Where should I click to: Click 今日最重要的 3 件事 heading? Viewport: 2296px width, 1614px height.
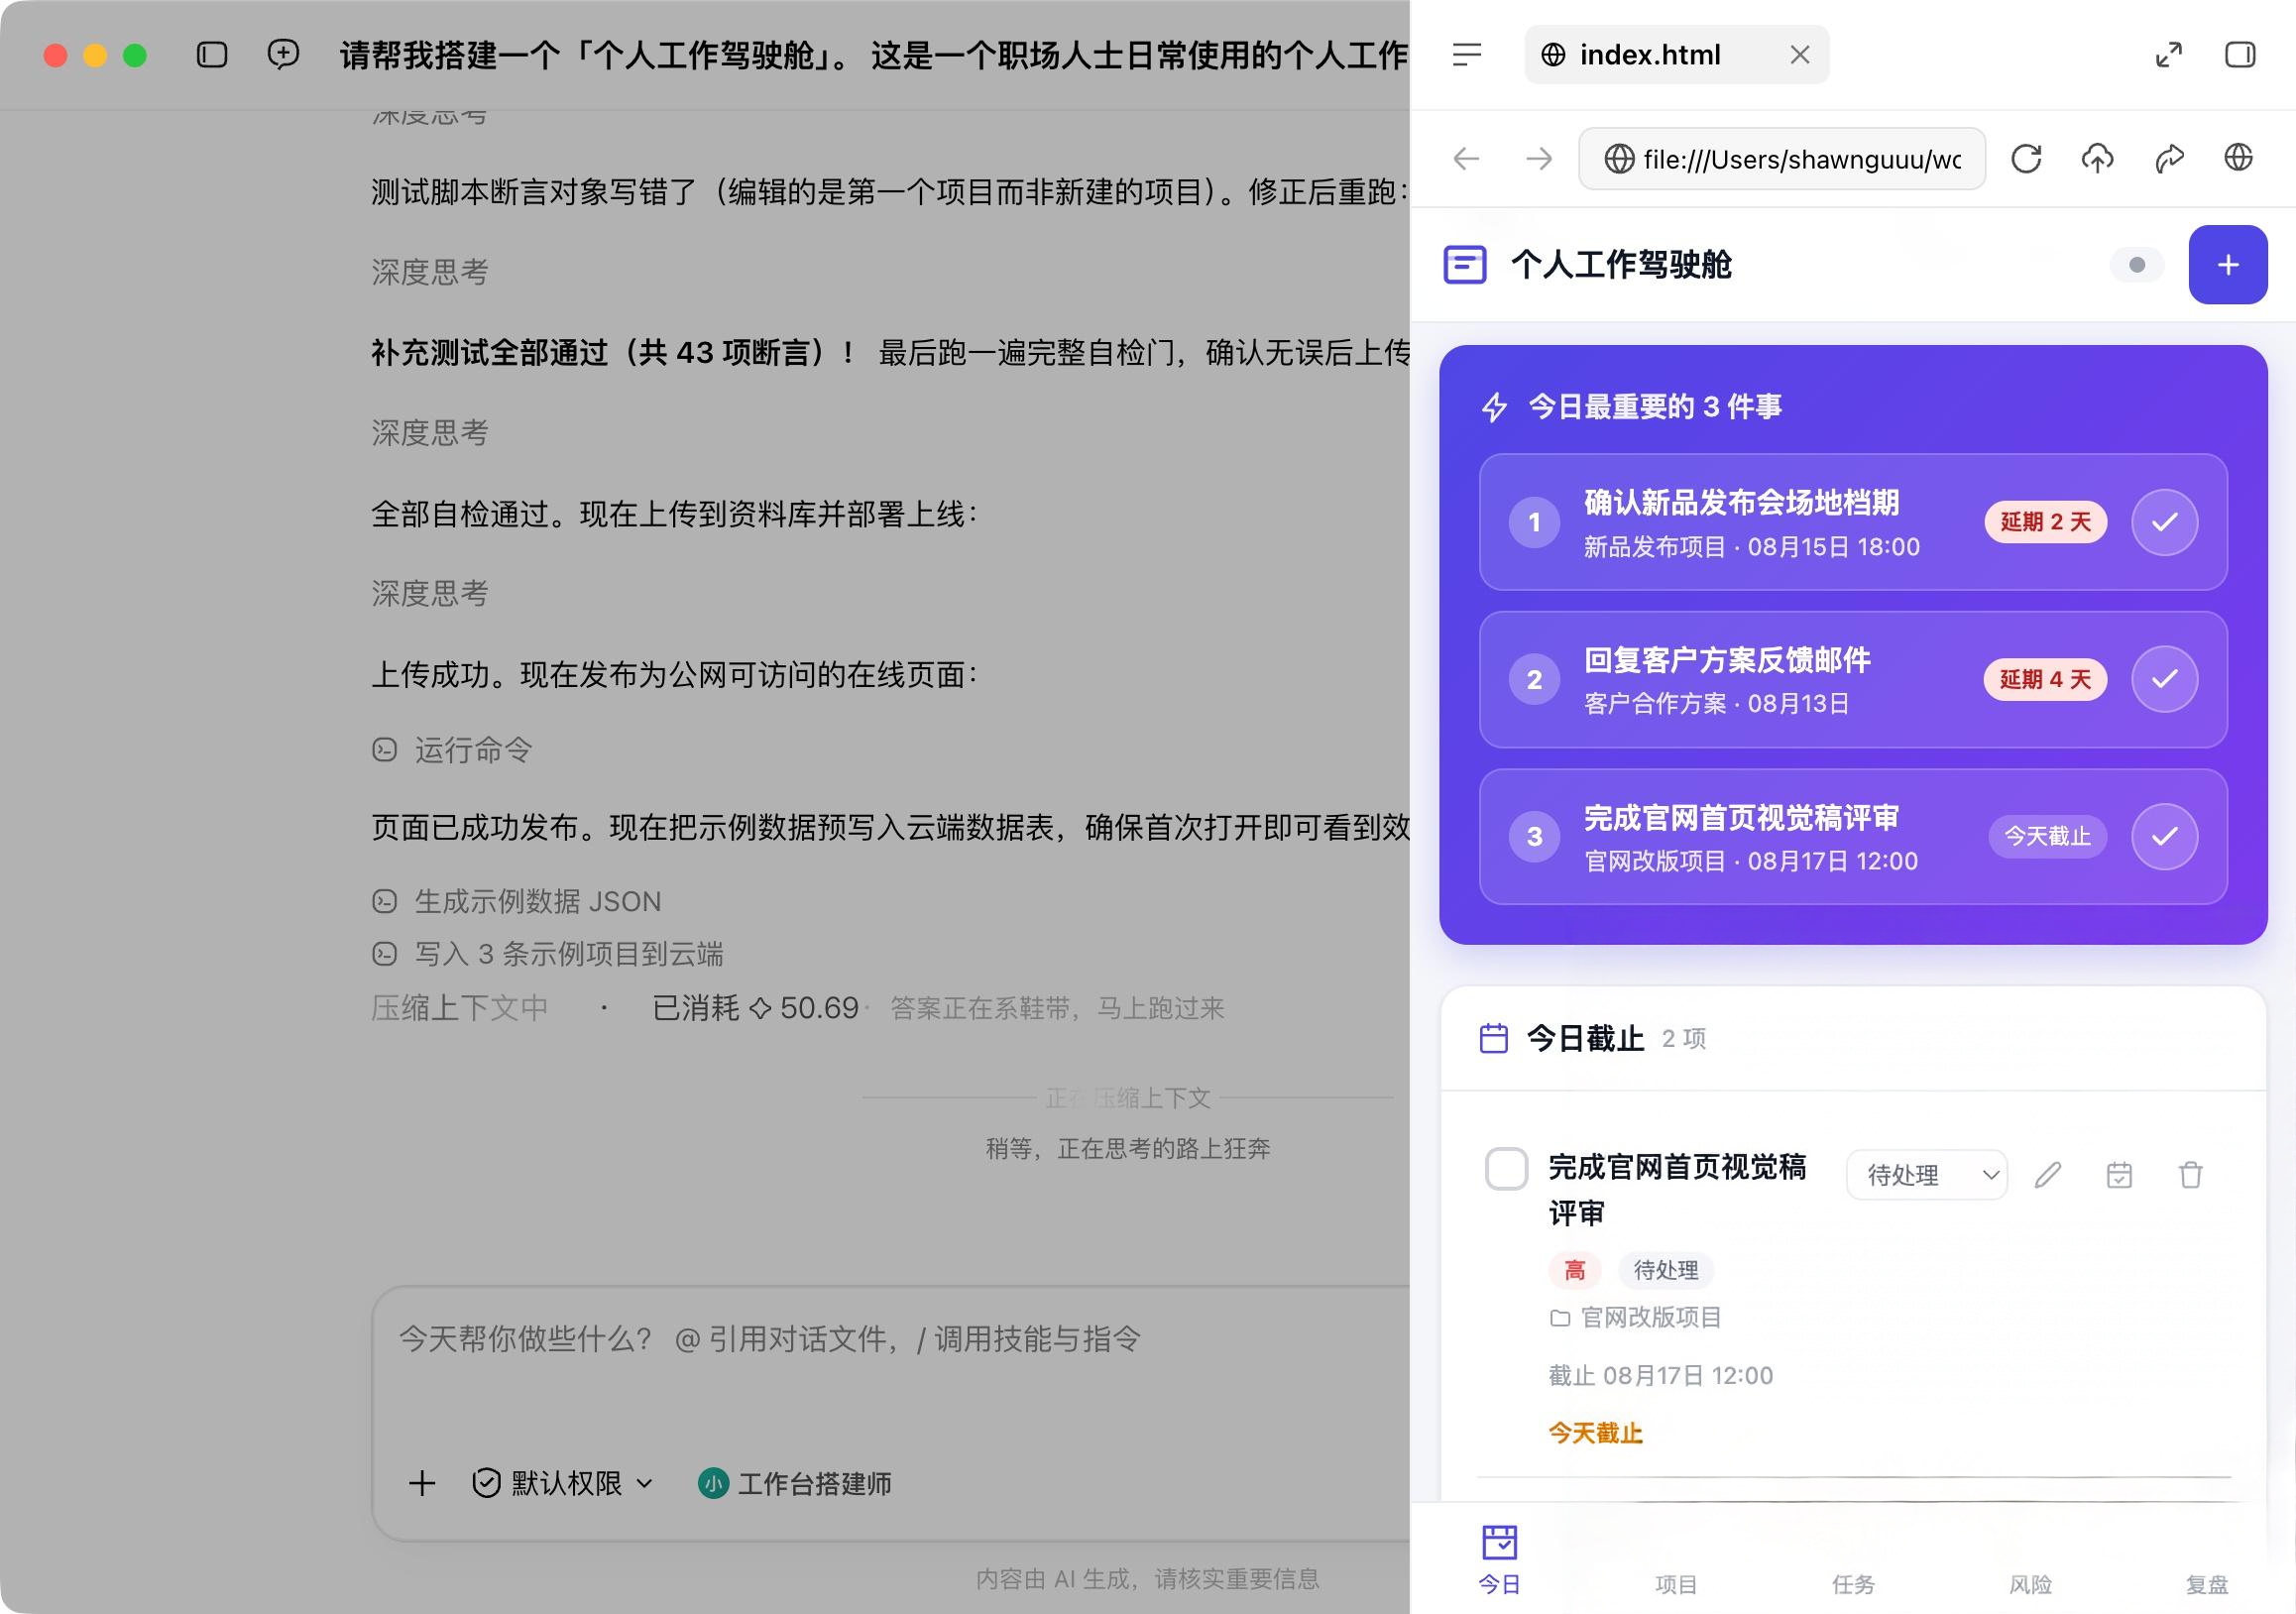click(x=1655, y=407)
